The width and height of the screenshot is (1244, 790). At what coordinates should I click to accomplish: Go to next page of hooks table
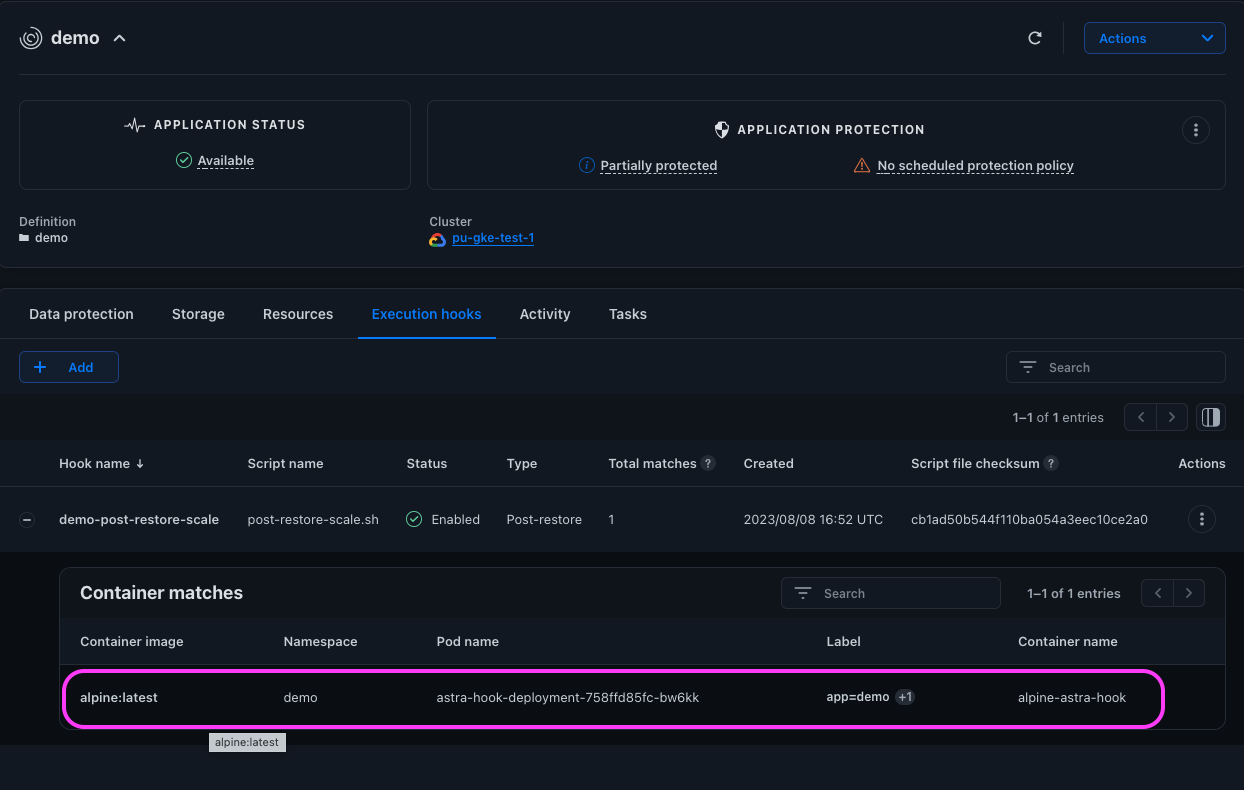pyautogui.click(x=1172, y=417)
